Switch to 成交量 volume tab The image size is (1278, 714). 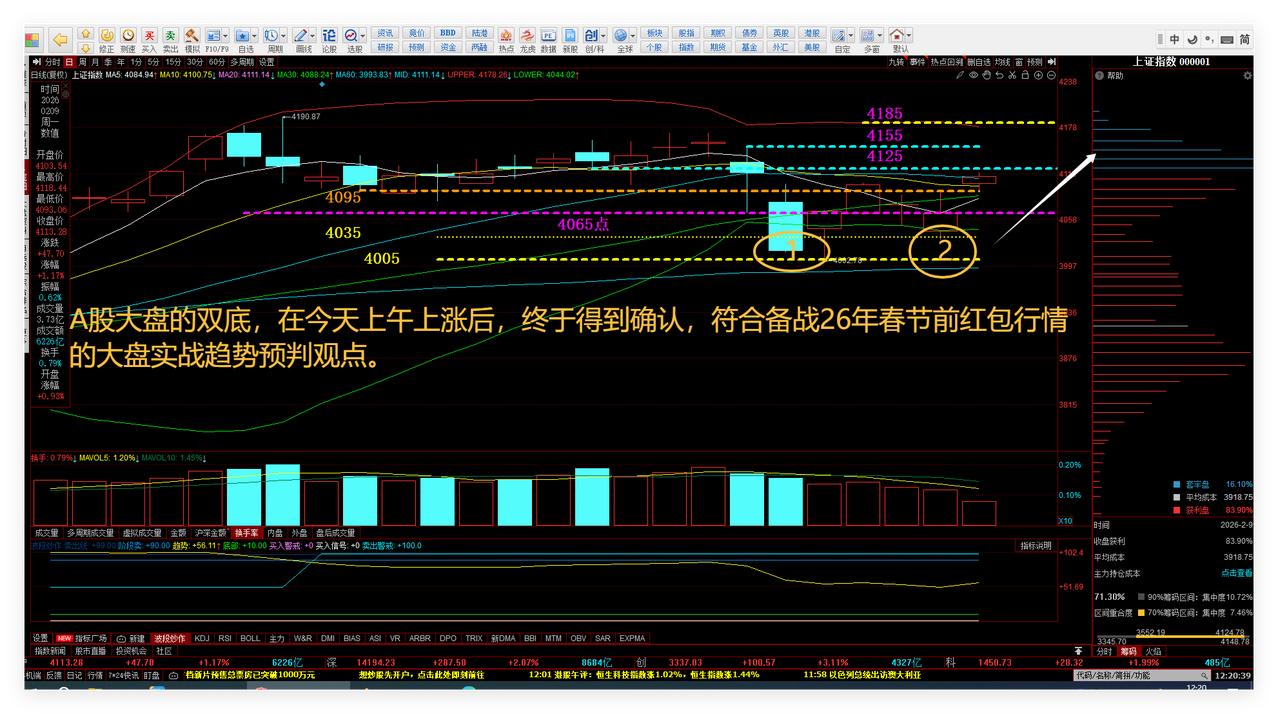click(46, 533)
